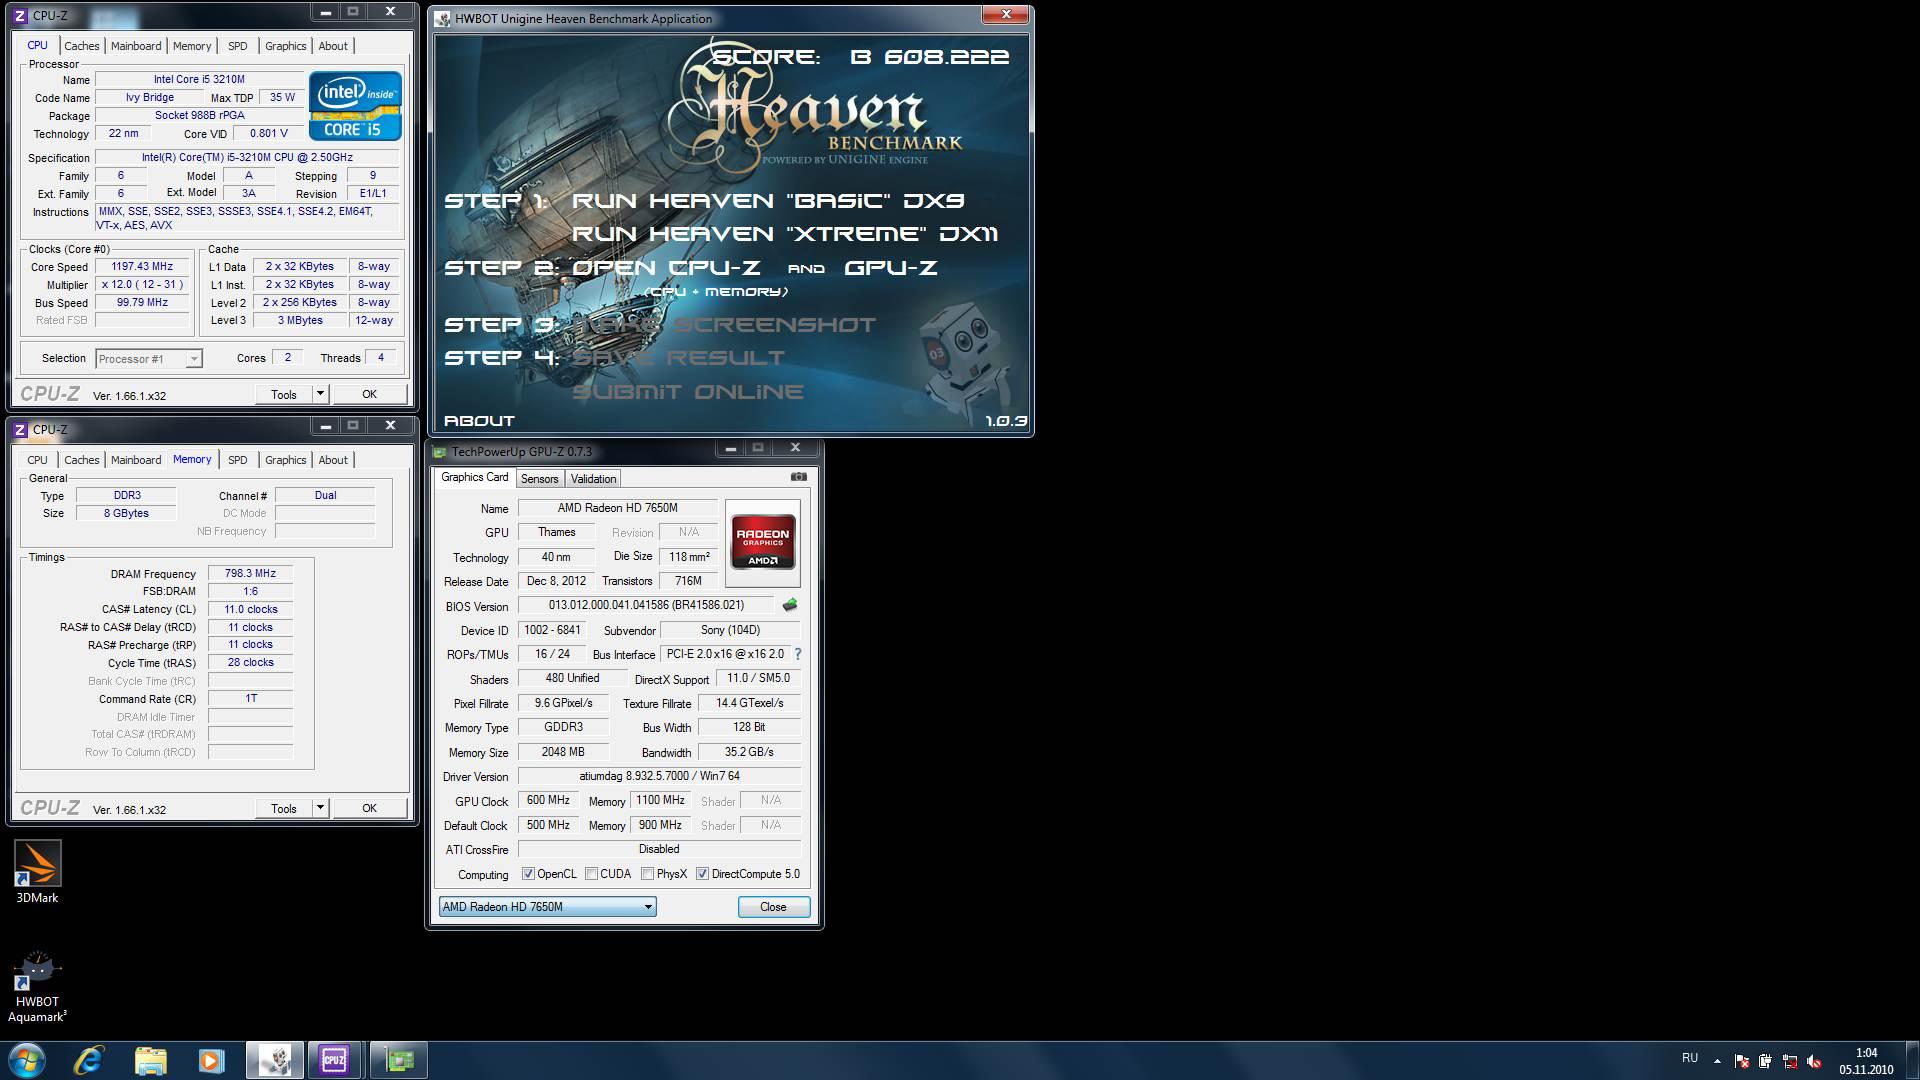
Task: Click the Radeon Graphics logo in GPU-Z
Action: pos(763,542)
